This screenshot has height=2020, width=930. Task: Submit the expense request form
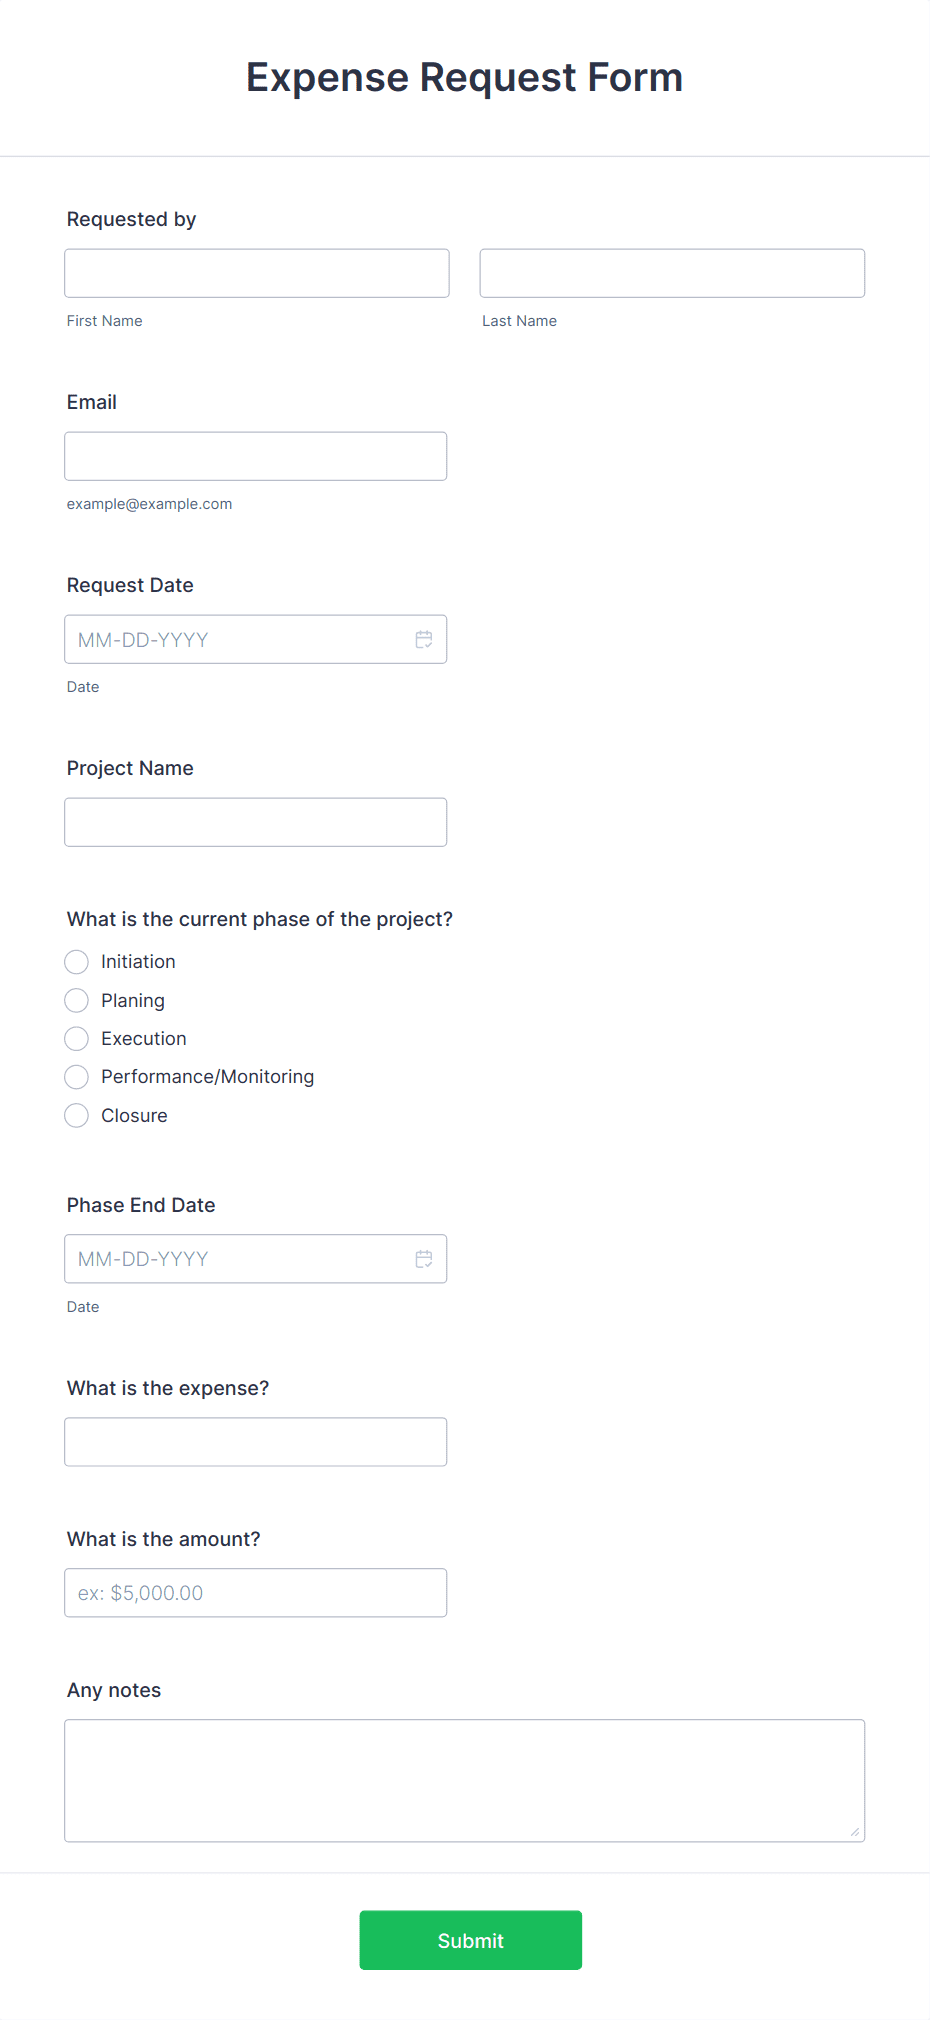point(470,1940)
